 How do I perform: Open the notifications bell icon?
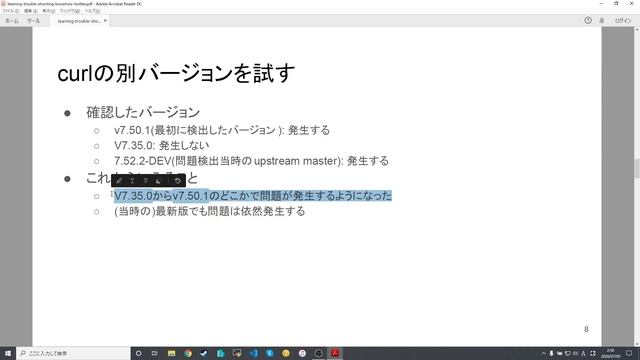[x=602, y=20]
